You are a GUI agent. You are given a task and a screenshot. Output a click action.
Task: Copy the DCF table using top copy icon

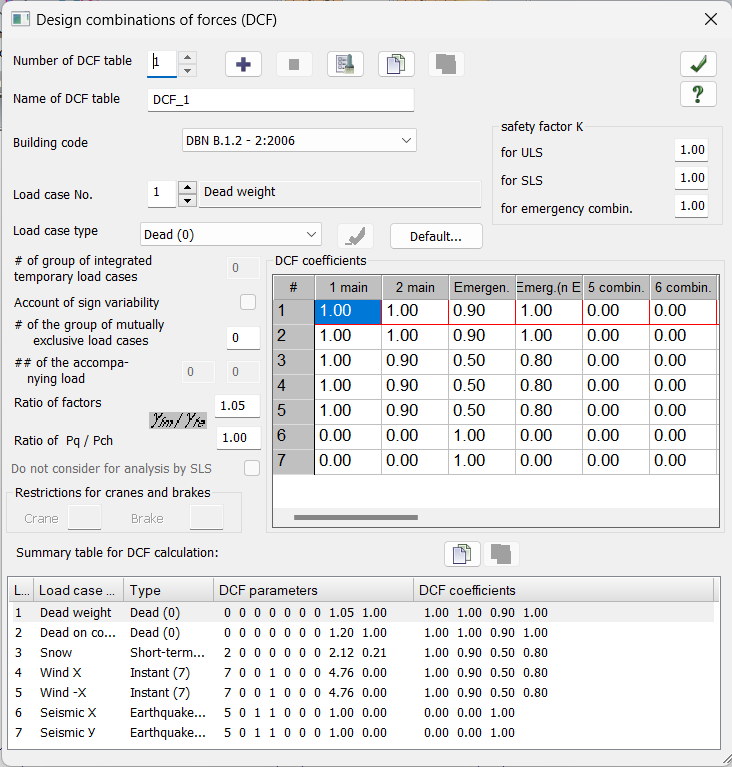(x=396, y=64)
